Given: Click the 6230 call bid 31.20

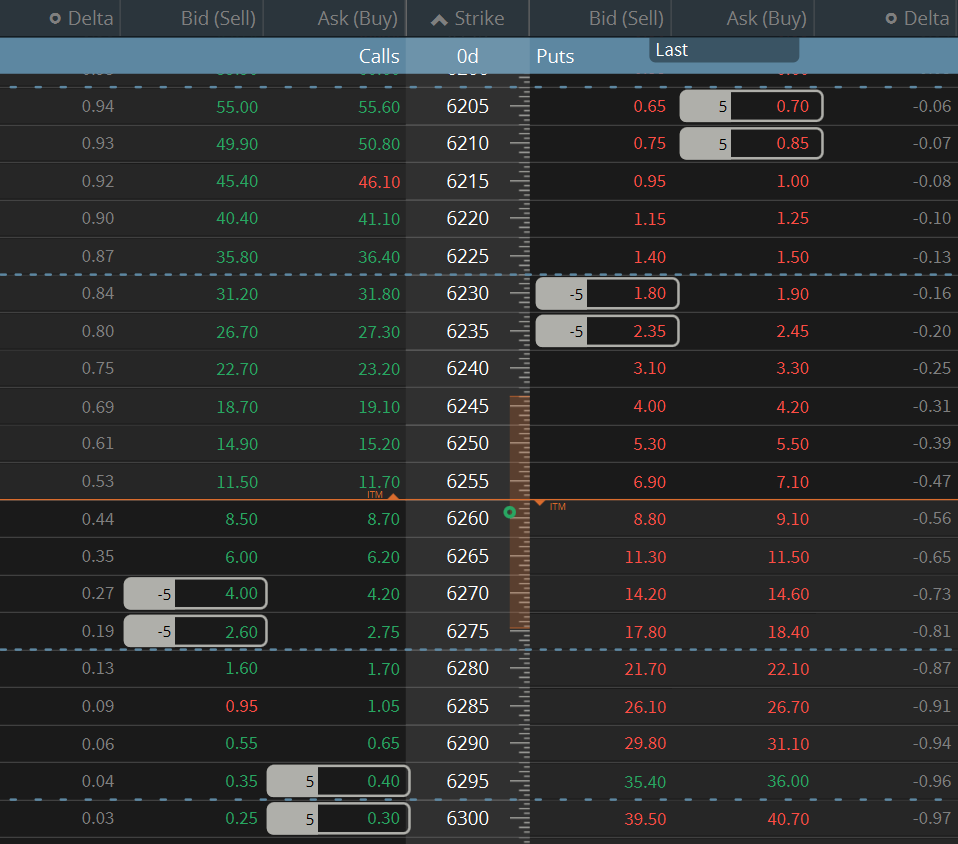Looking at the screenshot, I should coord(237,294).
